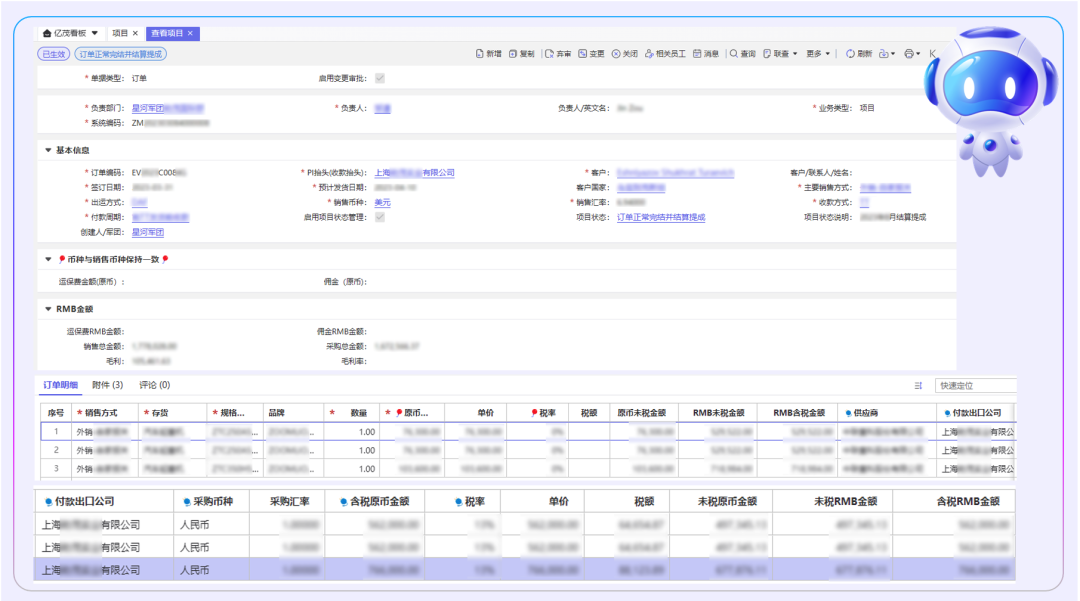
Task: Switch to the 评论 (0) tab
Action: (x=154, y=385)
